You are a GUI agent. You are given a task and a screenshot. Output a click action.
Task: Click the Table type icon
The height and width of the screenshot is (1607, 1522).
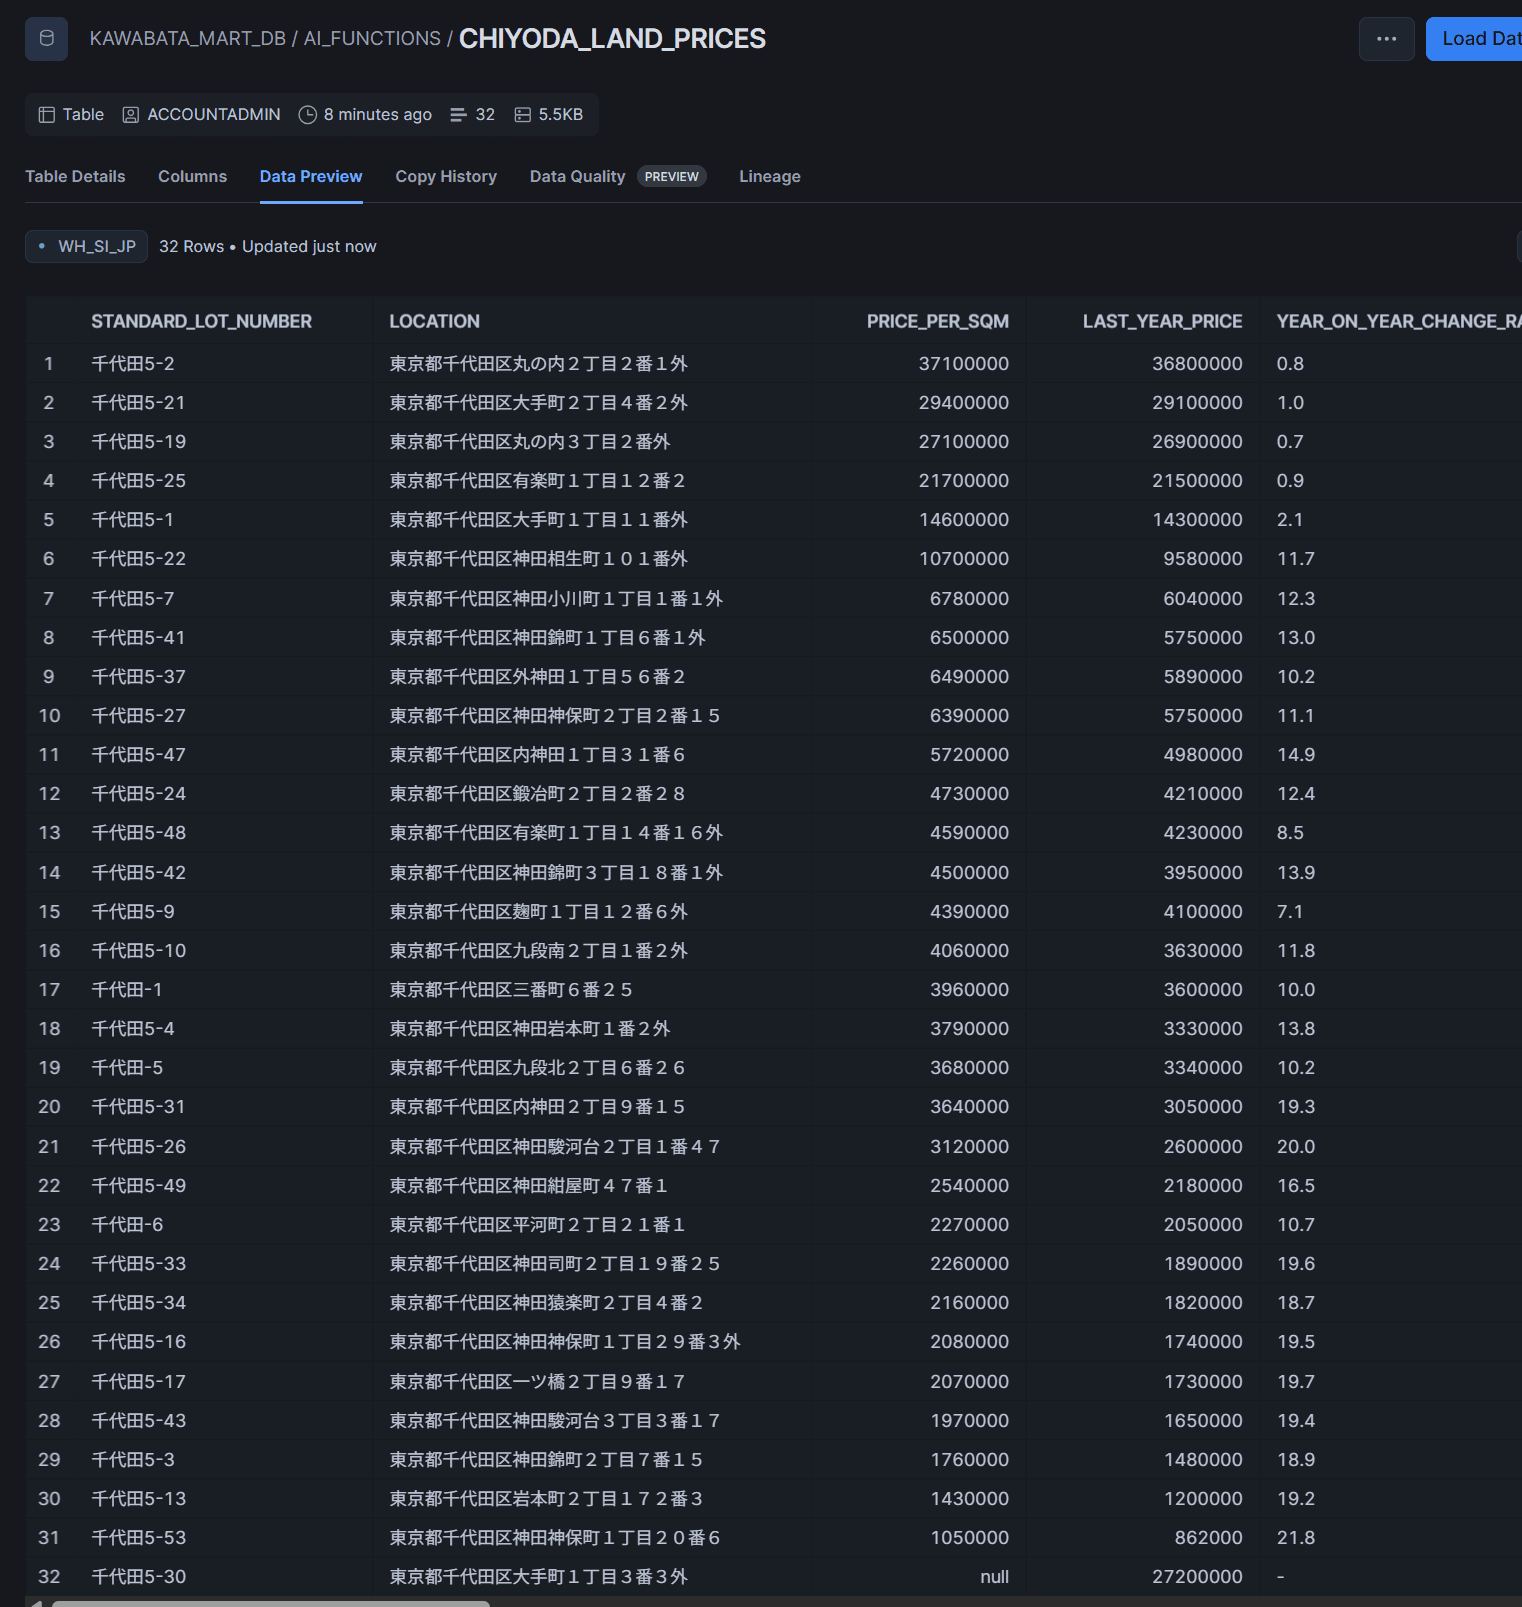coord(47,115)
